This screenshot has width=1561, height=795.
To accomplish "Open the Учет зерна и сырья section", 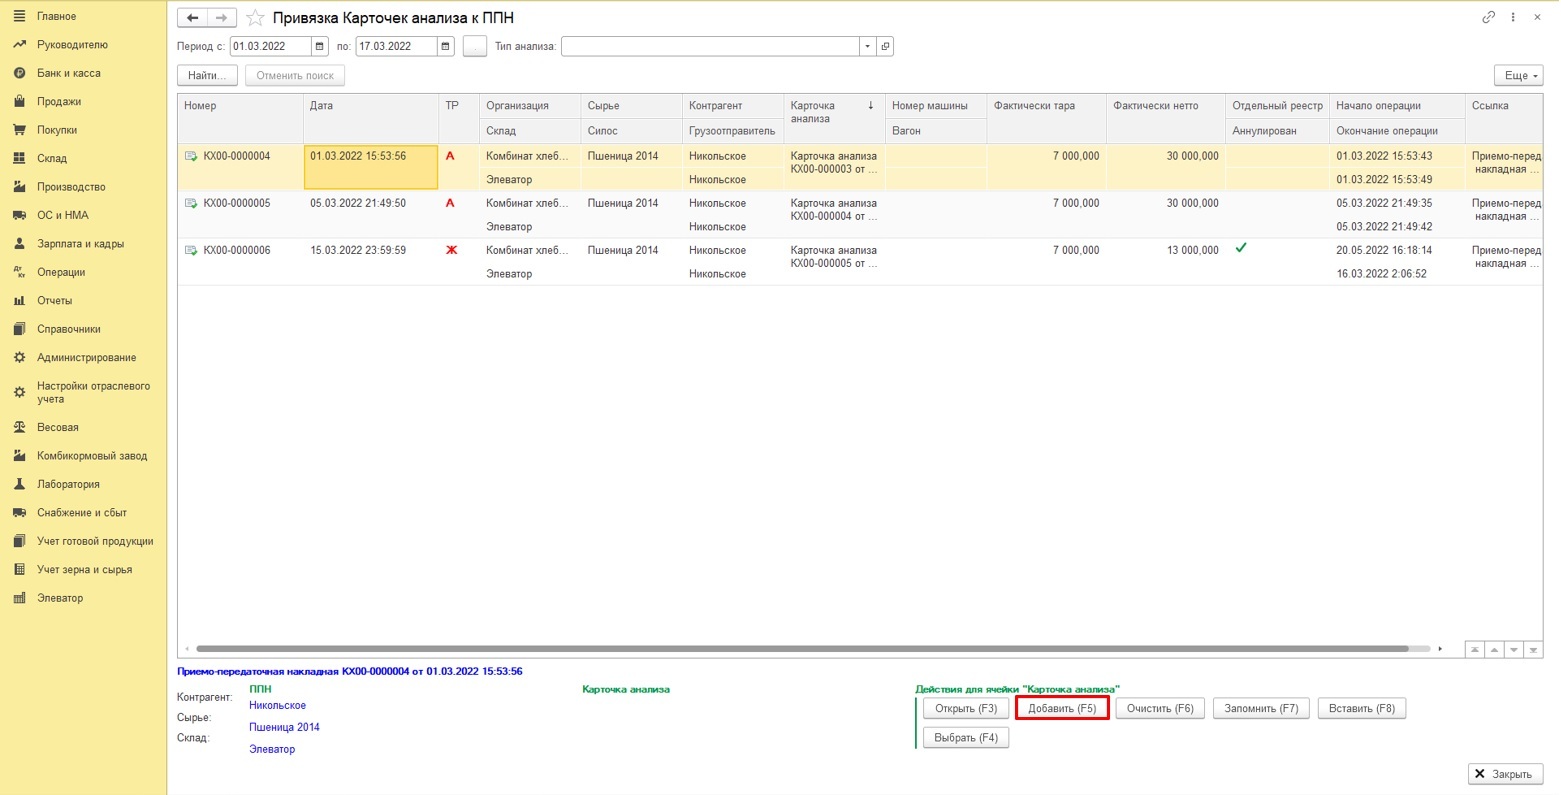I will point(84,570).
